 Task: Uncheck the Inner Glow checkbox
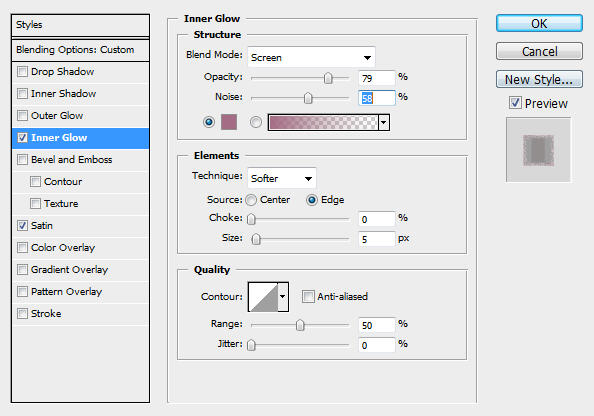point(22,138)
